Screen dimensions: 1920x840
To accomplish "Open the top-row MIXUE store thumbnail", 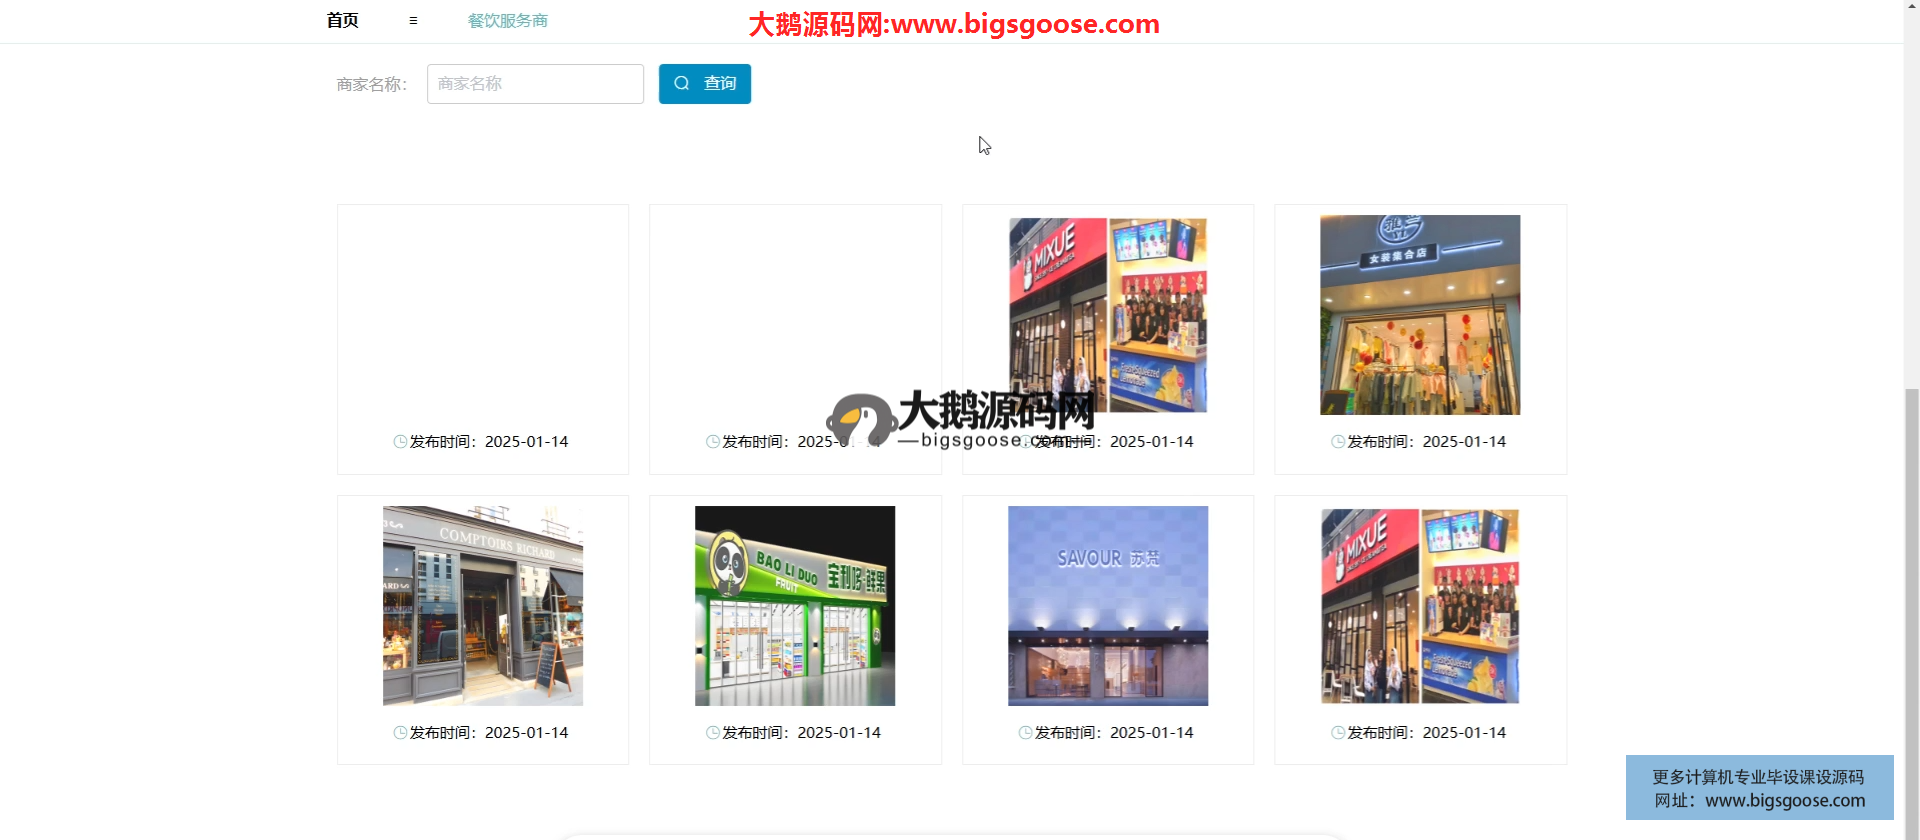I will click(x=1107, y=315).
